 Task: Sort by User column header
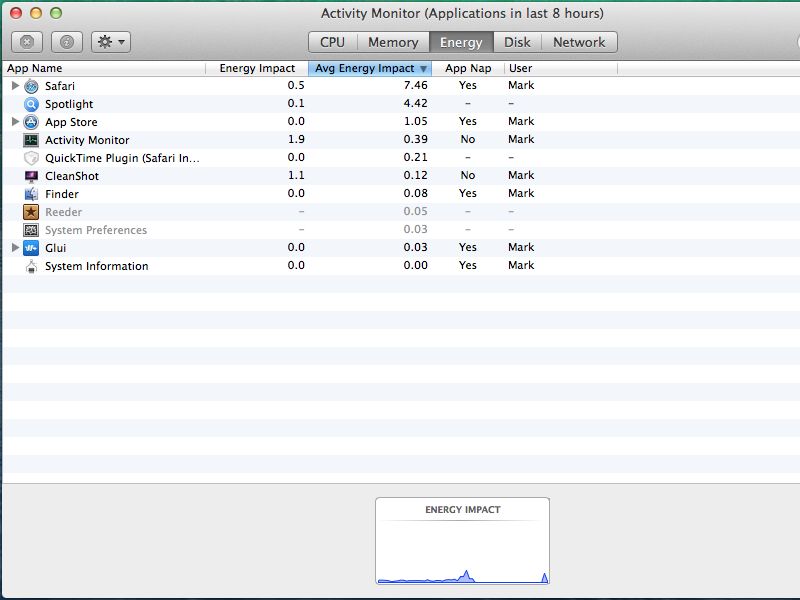(561, 68)
